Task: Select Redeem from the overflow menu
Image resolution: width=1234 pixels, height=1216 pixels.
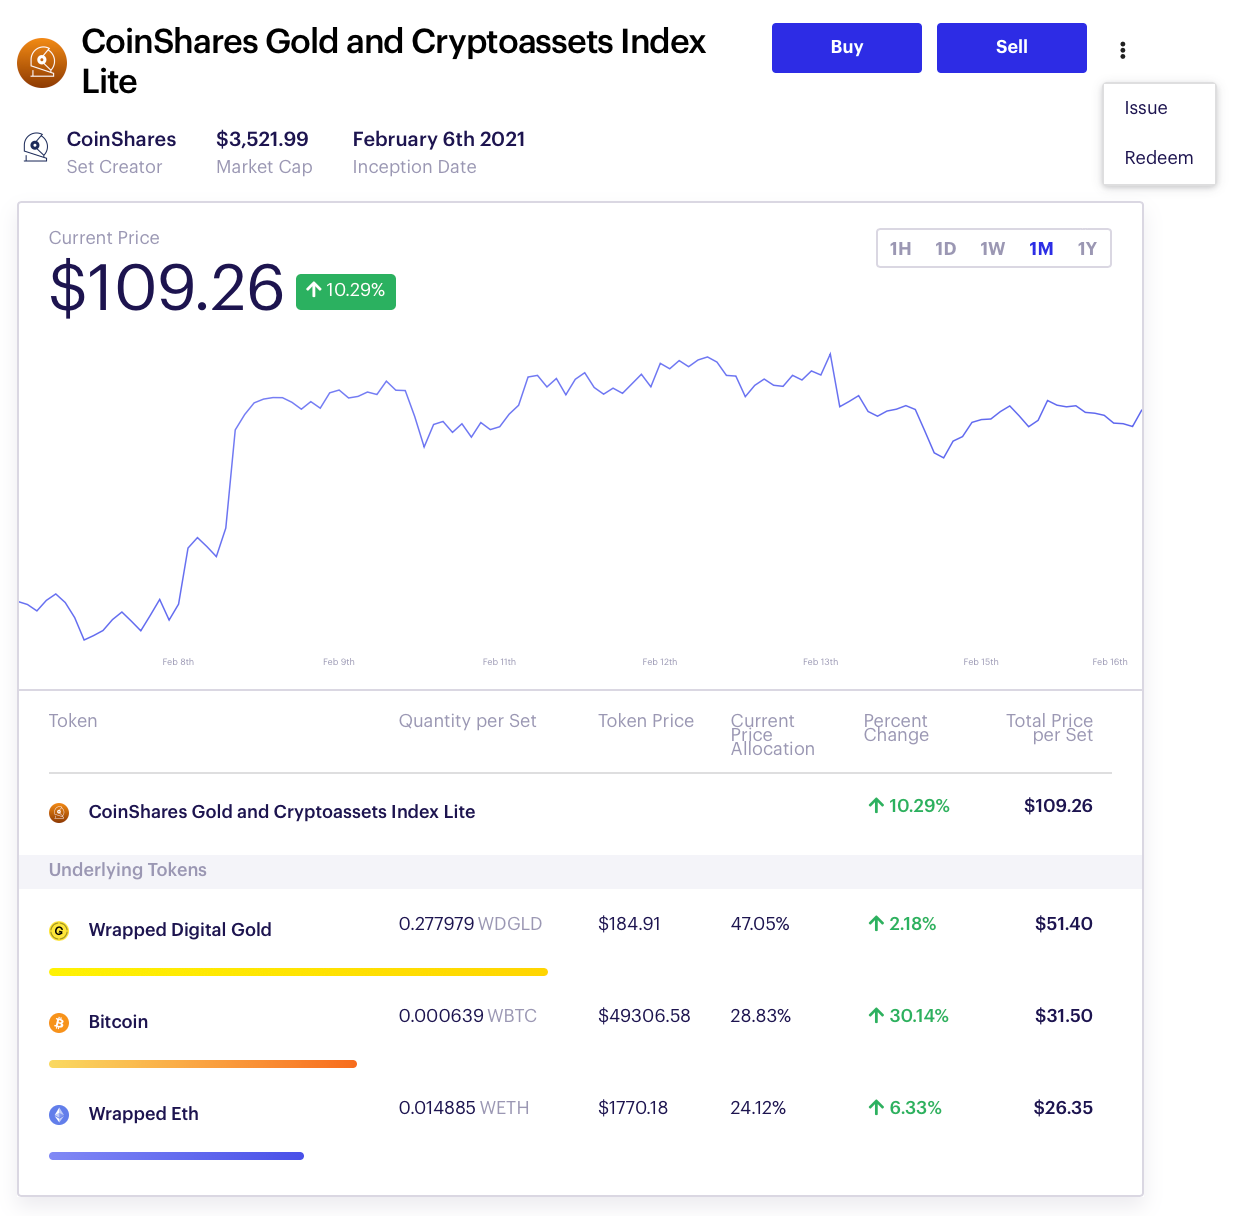Action: pos(1159,158)
